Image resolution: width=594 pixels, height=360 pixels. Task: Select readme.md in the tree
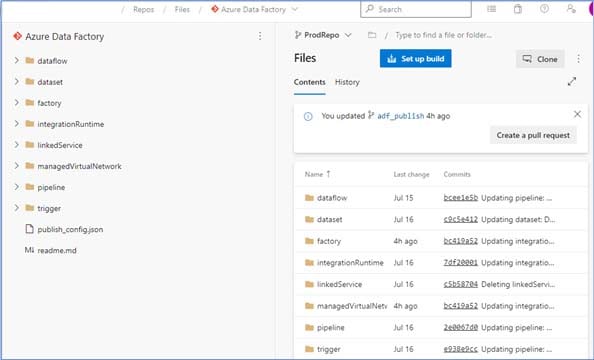pos(57,250)
